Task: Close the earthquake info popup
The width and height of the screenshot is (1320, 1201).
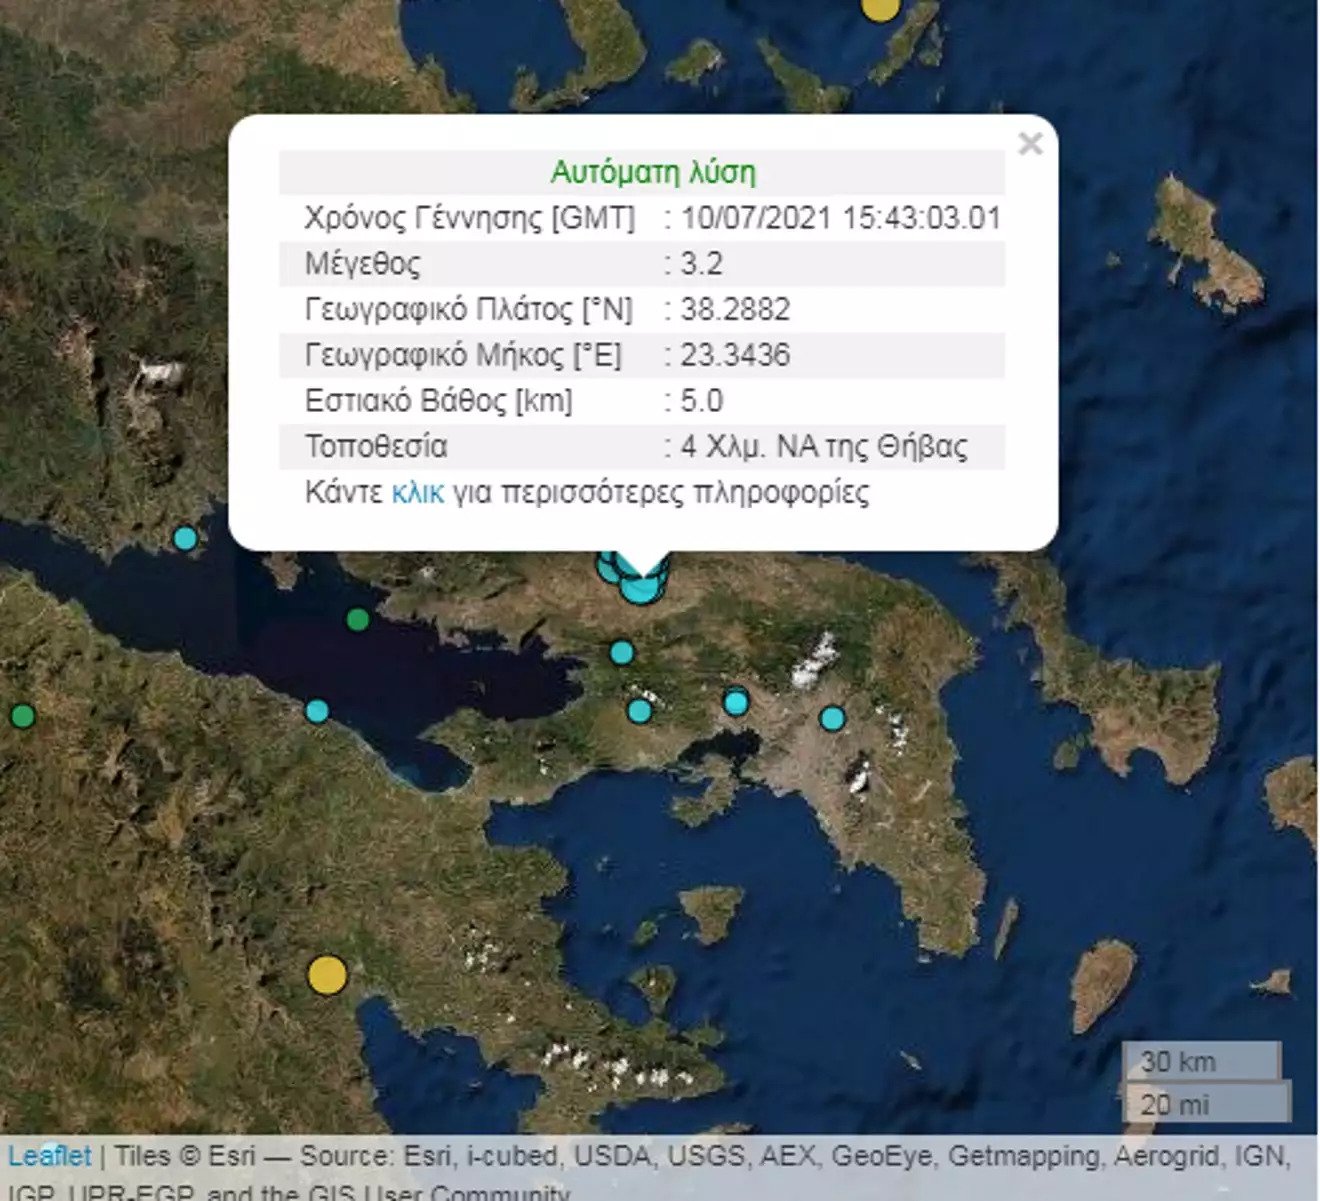Action: pyautogui.click(x=1030, y=144)
